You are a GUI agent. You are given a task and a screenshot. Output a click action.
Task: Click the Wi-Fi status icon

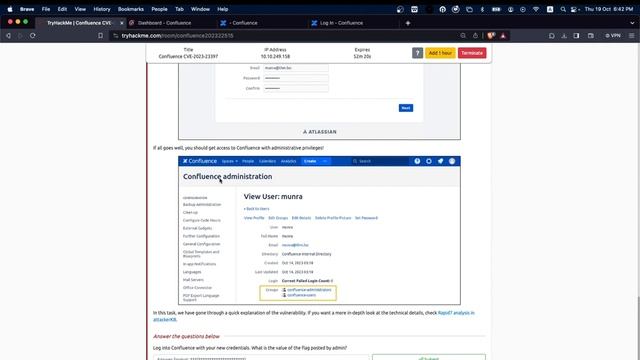point(536,9)
